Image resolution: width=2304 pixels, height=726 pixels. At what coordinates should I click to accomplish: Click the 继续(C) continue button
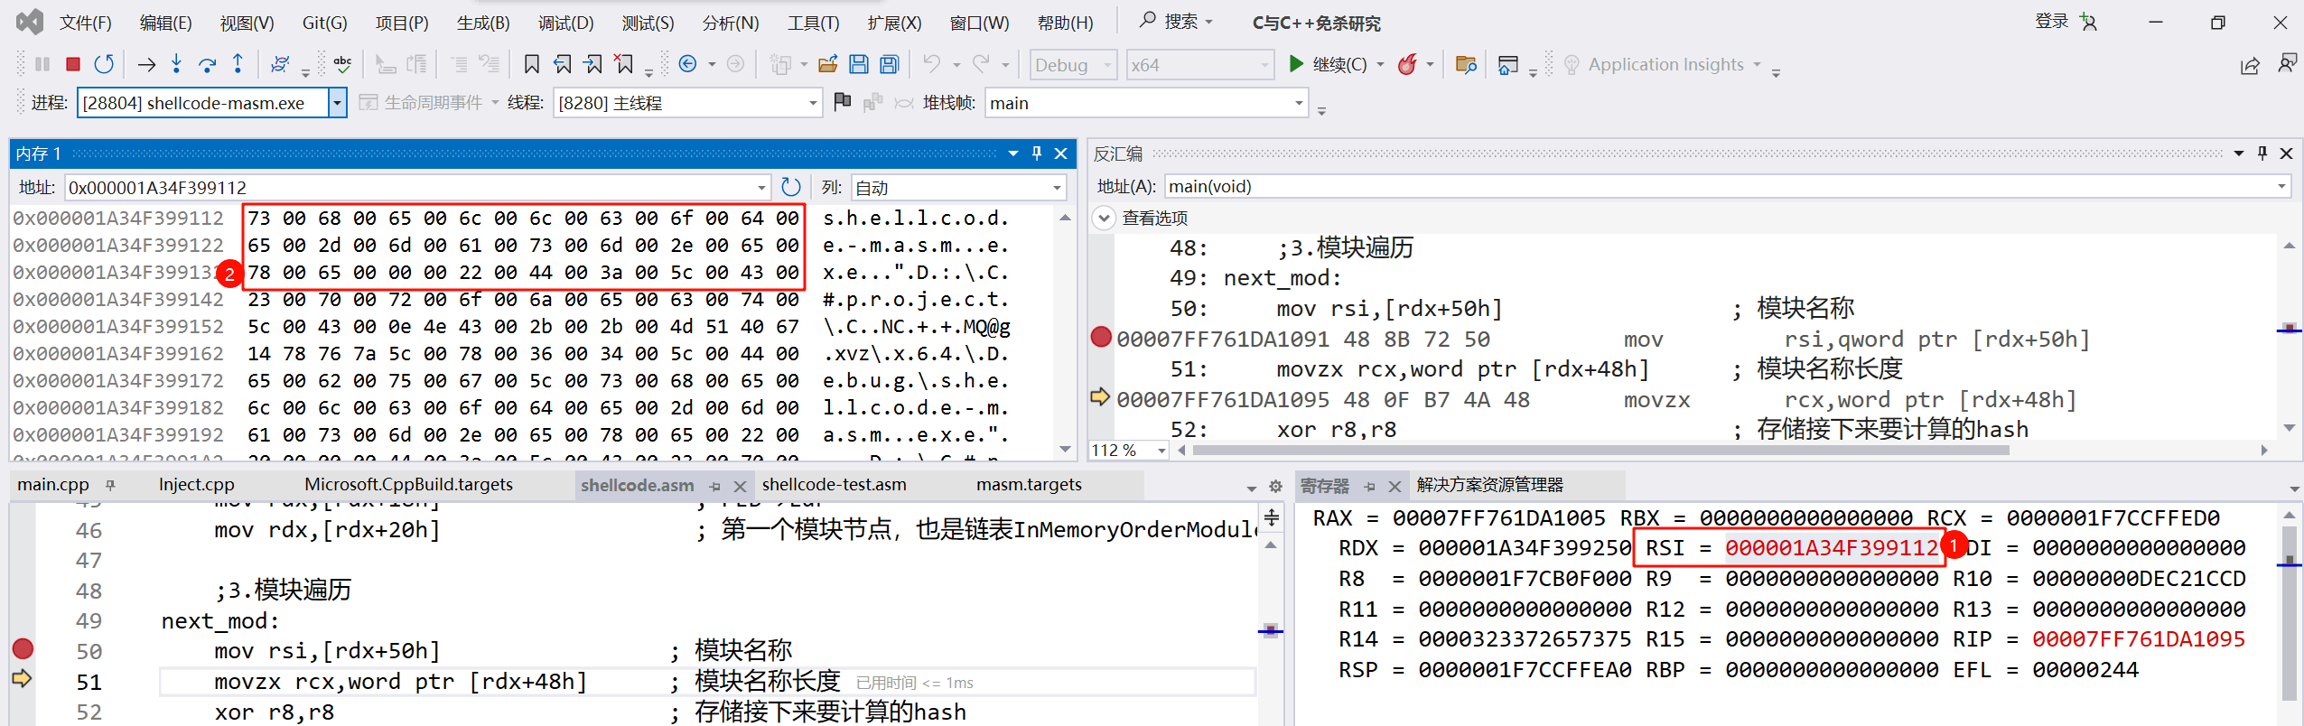click(1328, 64)
